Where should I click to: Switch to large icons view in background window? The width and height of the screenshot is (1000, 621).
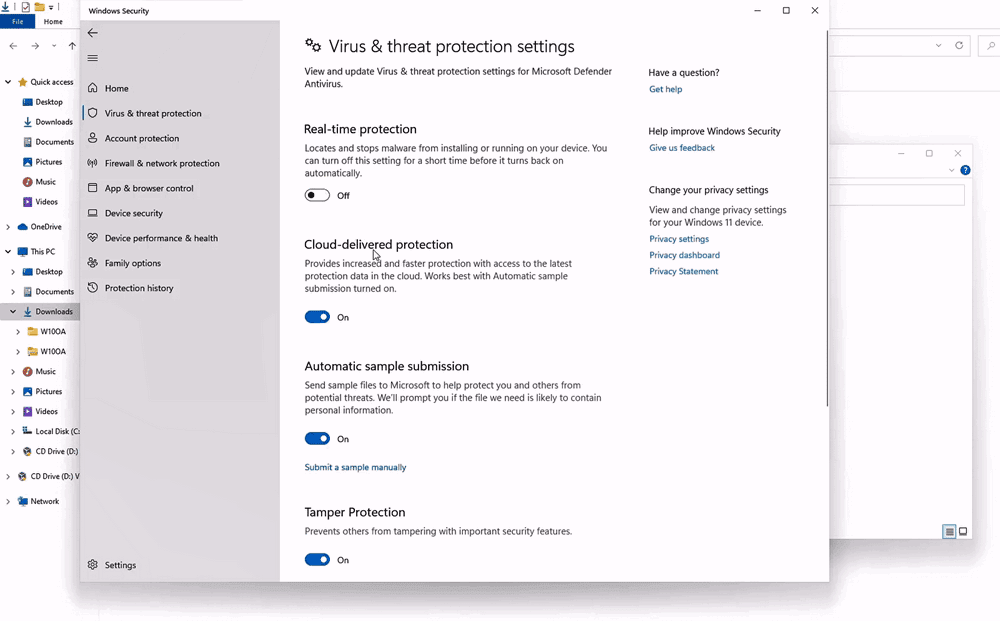click(963, 531)
